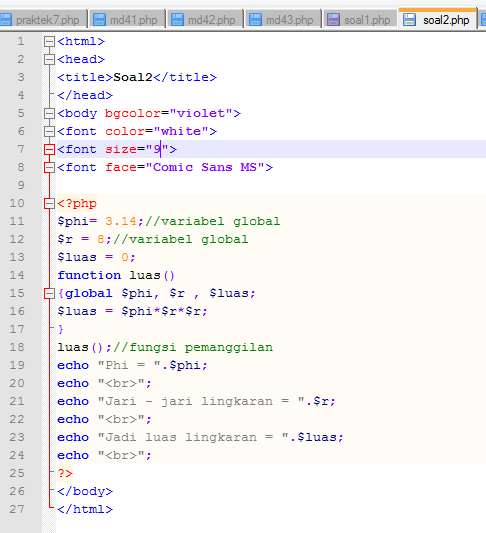Click the save icon on md43.php tab

pos(255,20)
